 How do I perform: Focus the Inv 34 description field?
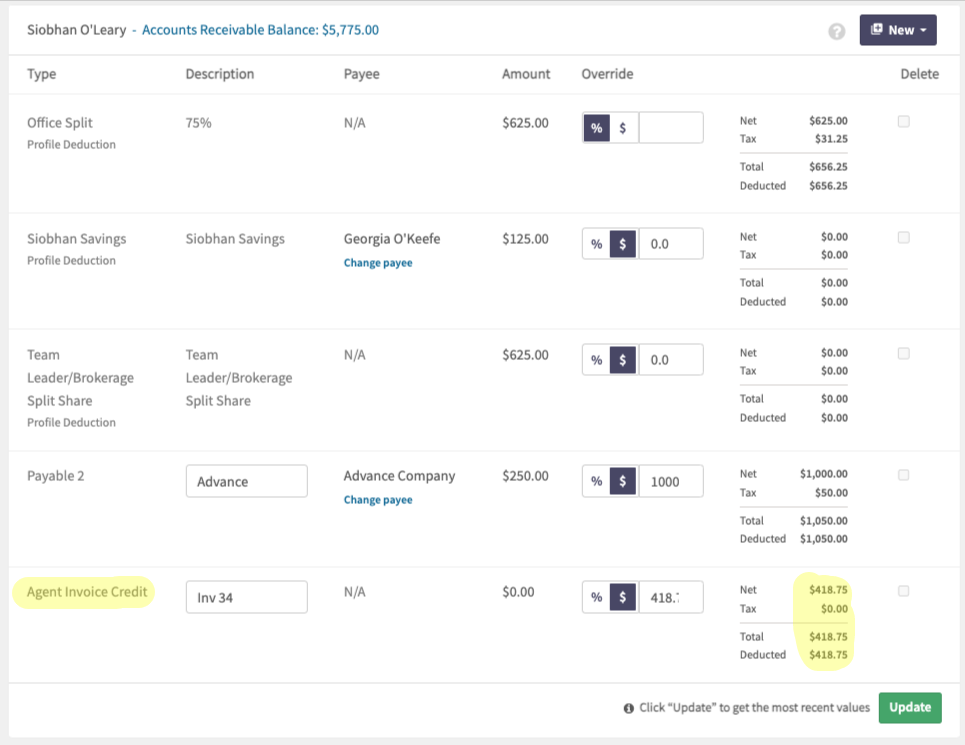click(x=247, y=597)
